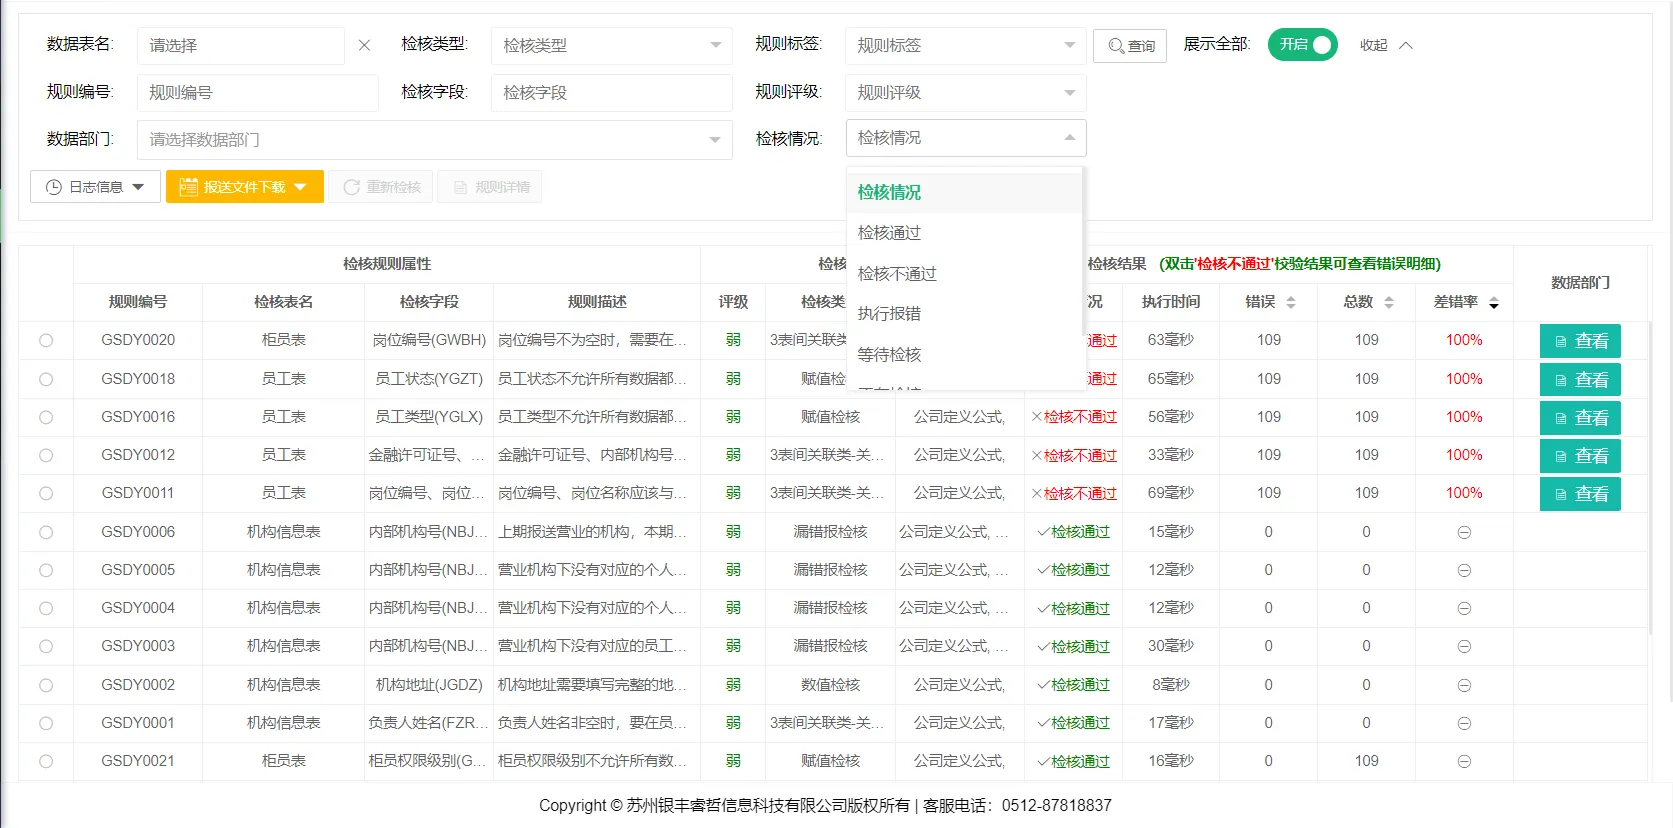Image resolution: width=1673 pixels, height=828 pixels.
Task: Click 查看 button for rule GSDY0011
Action: point(1580,494)
